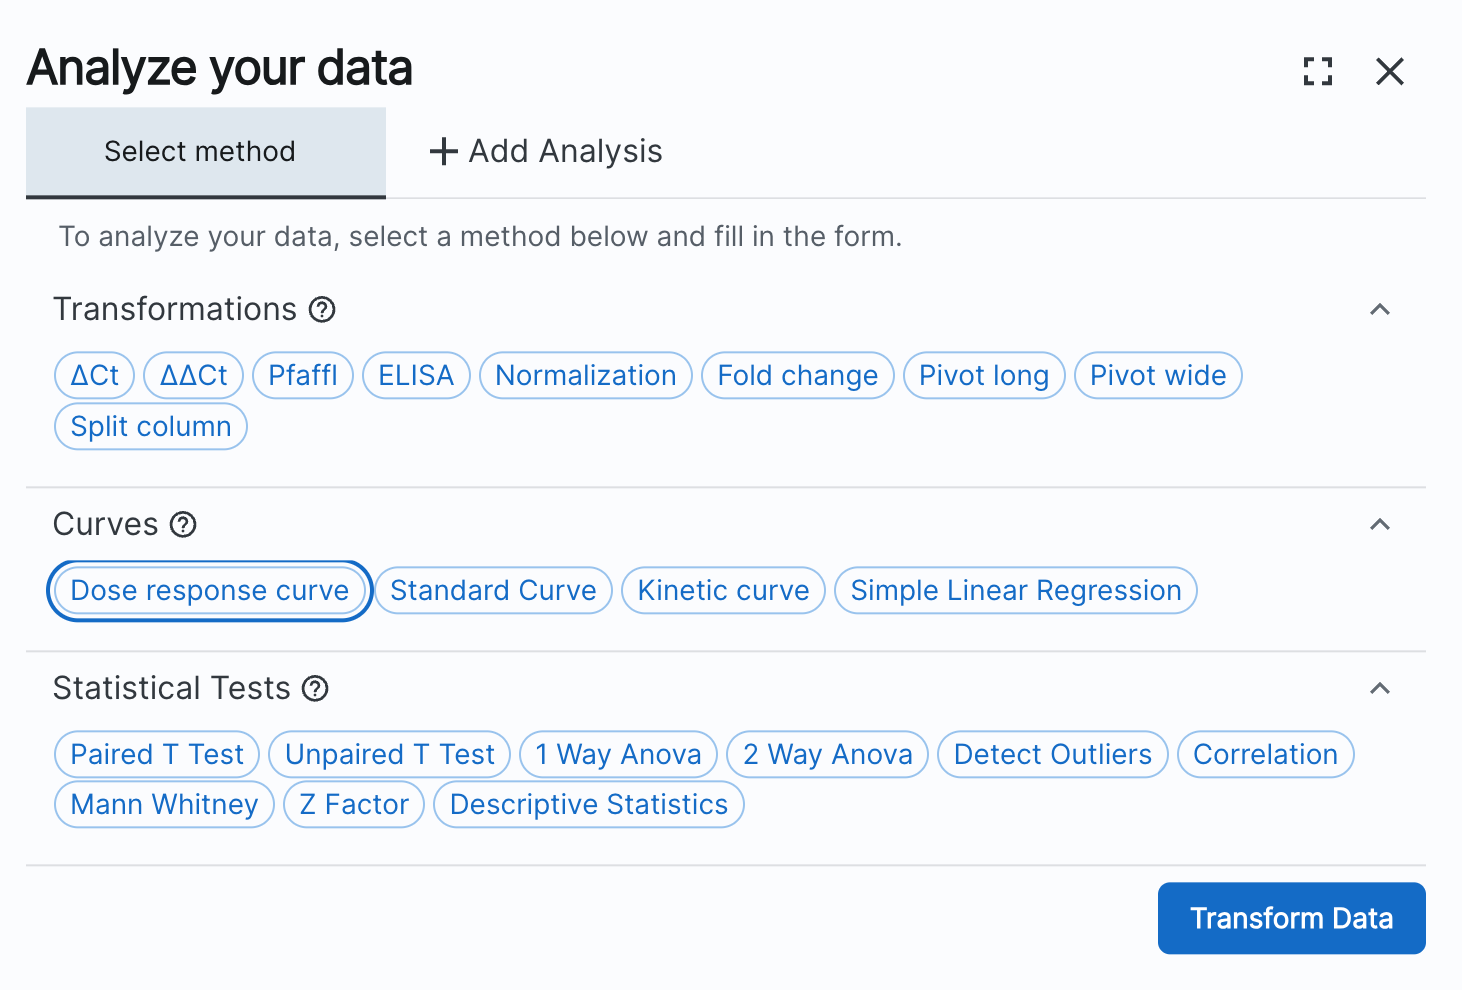Click the plus icon beside Add Analysis
This screenshot has width=1462, height=990.
tap(444, 151)
